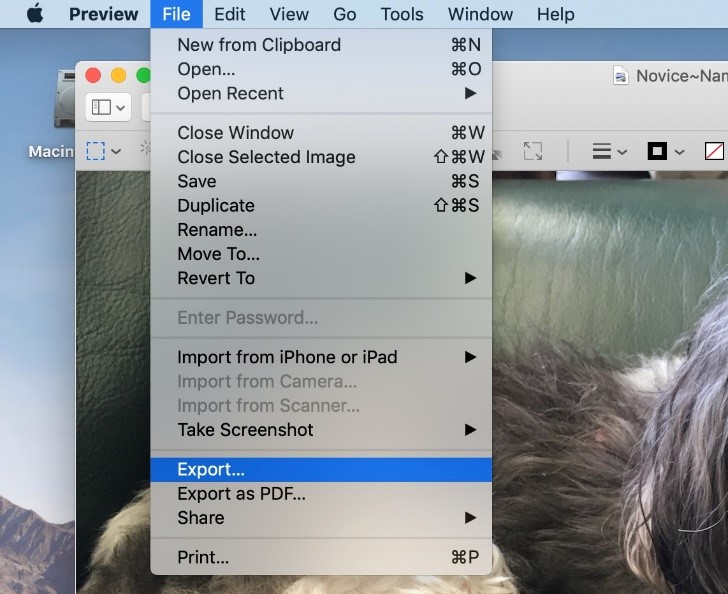Close the File menu in menu bar
Screen dimensions: 728x594
click(x=176, y=14)
